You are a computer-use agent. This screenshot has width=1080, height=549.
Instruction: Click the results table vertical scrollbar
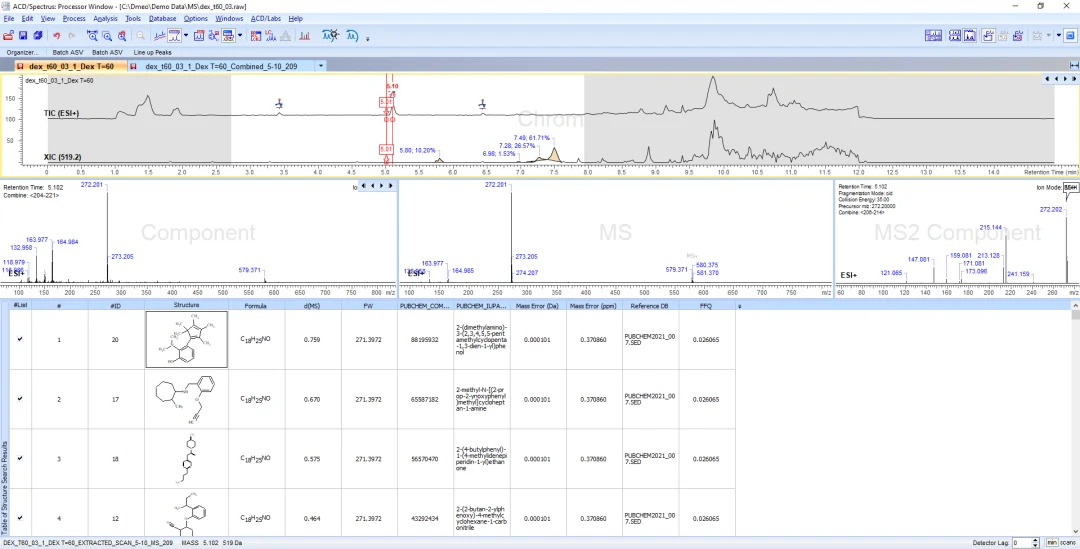1075,420
